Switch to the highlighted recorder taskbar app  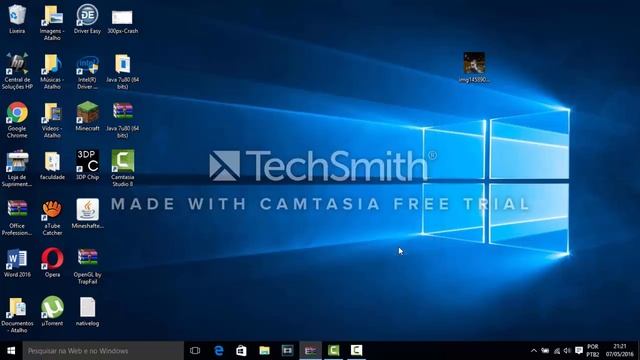[310, 351]
